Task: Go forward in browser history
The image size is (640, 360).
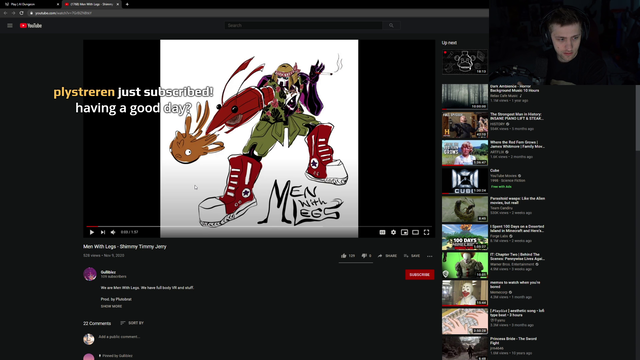Action: coord(13,13)
